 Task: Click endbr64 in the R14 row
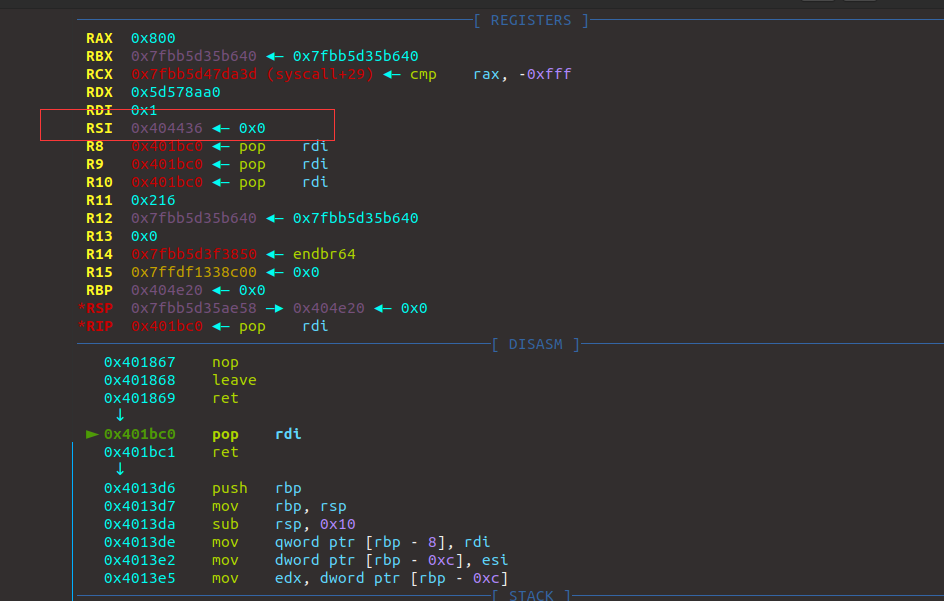[x=324, y=254]
